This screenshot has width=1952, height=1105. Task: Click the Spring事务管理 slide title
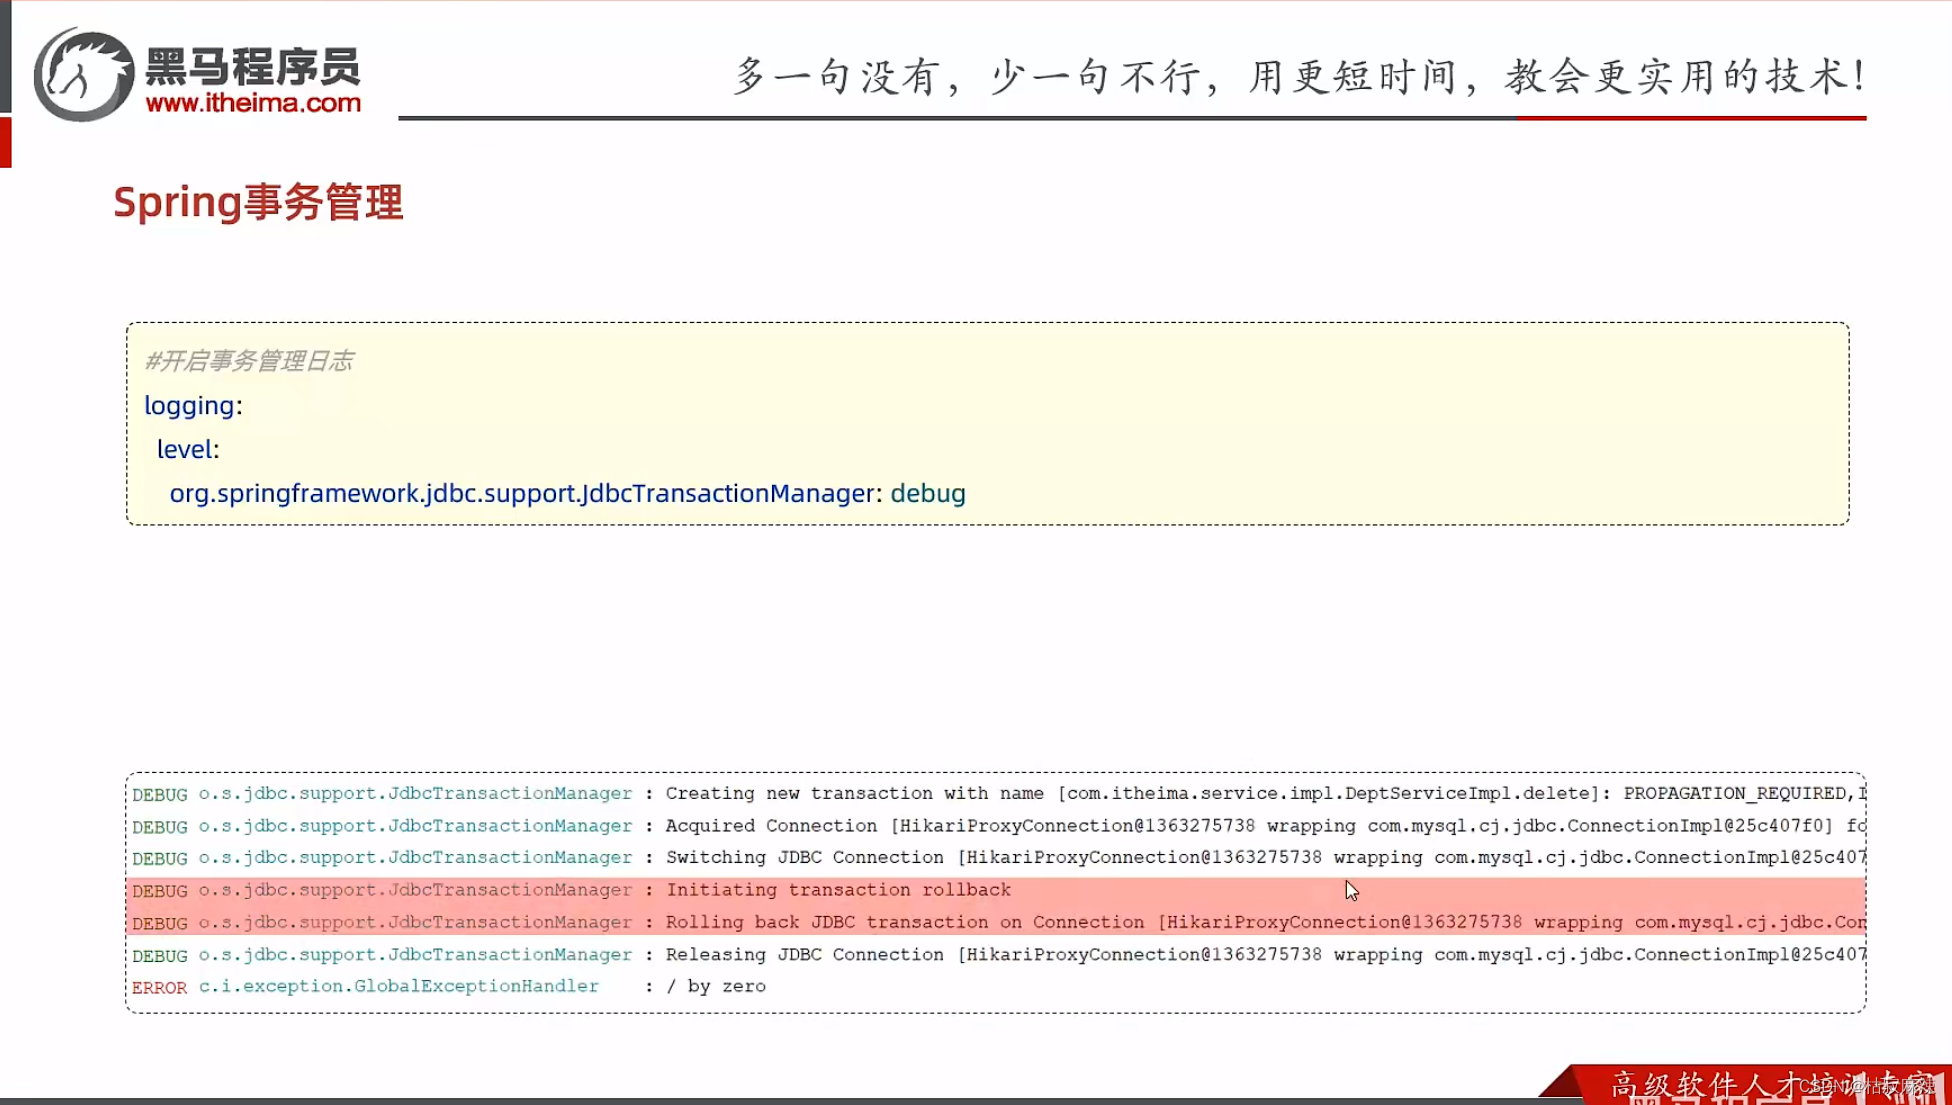point(258,203)
